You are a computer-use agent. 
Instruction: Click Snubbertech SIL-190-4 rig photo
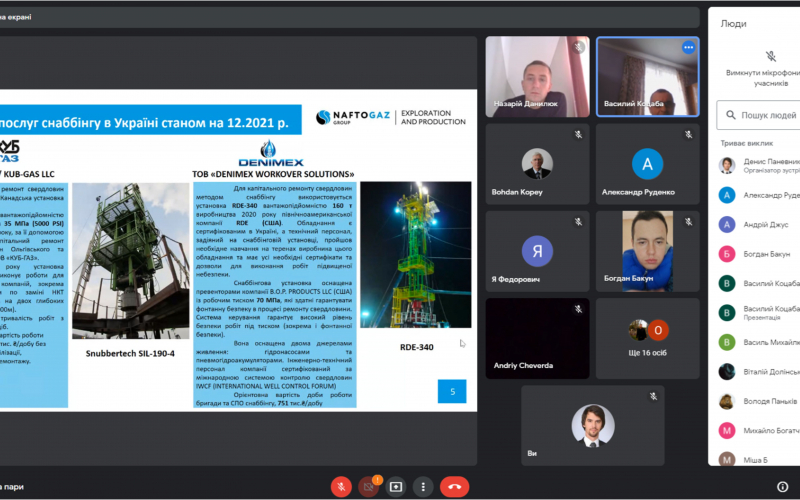pos(131,261)
